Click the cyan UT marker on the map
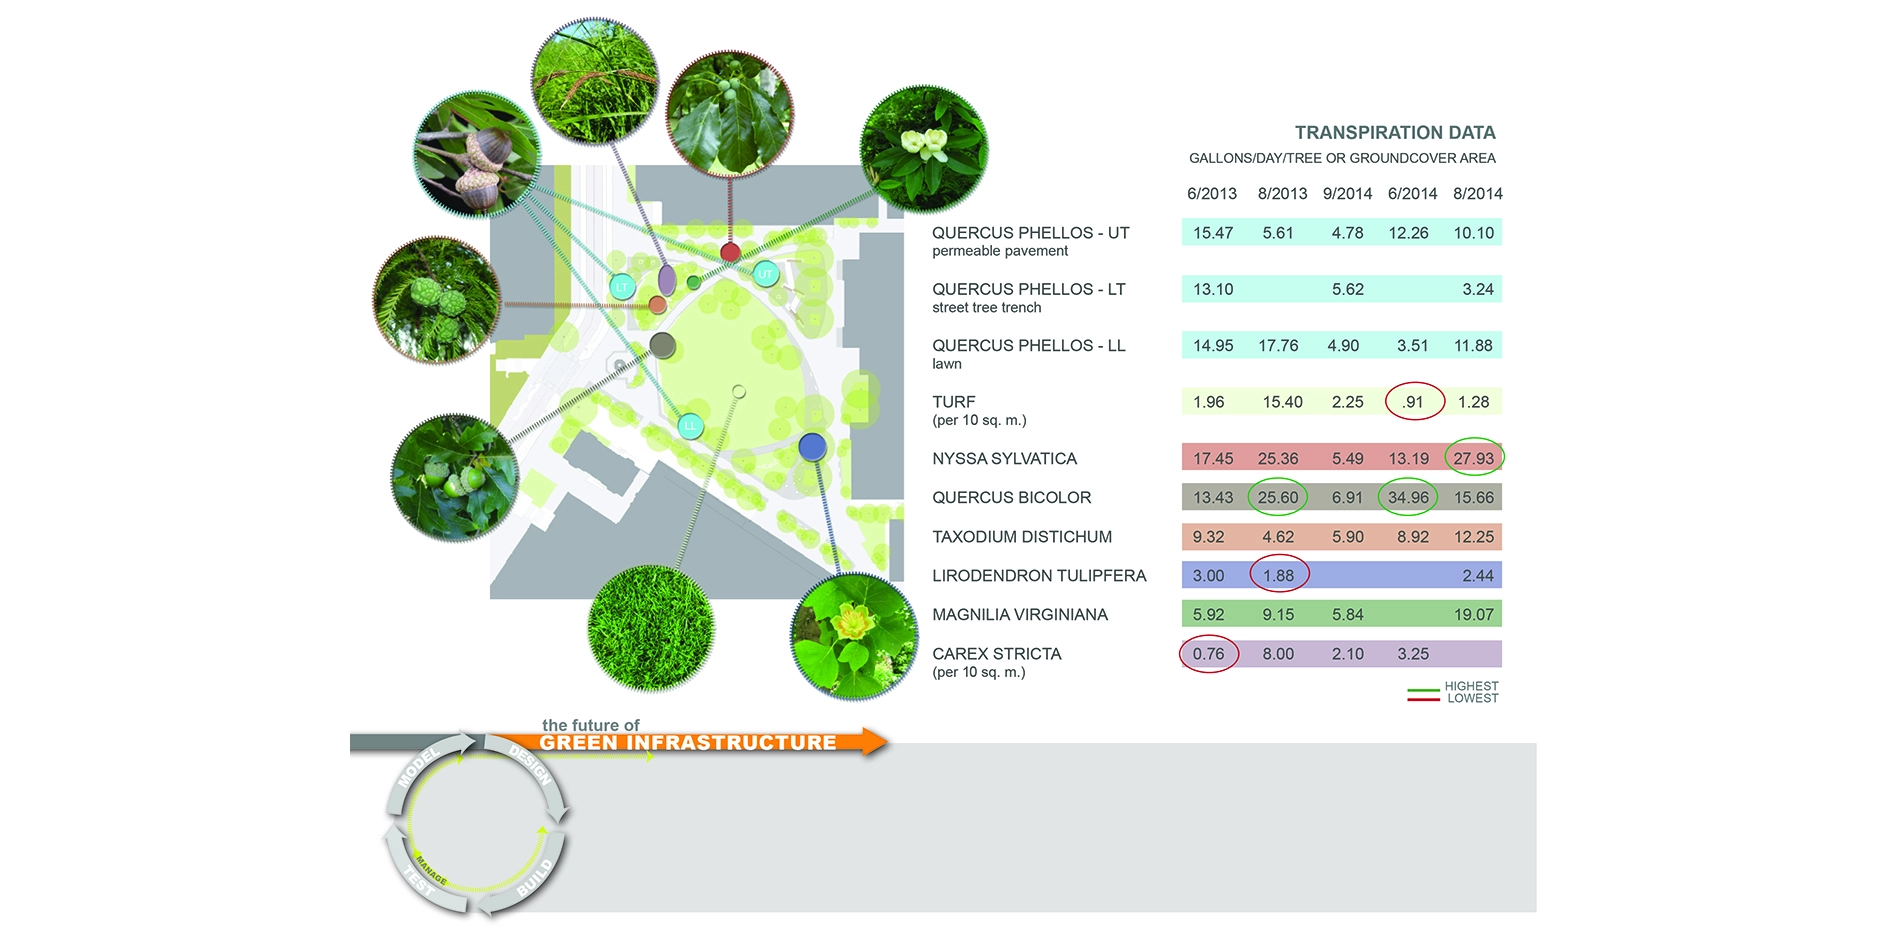Viewport: 1900px width, 927px height. click(765, 273)
